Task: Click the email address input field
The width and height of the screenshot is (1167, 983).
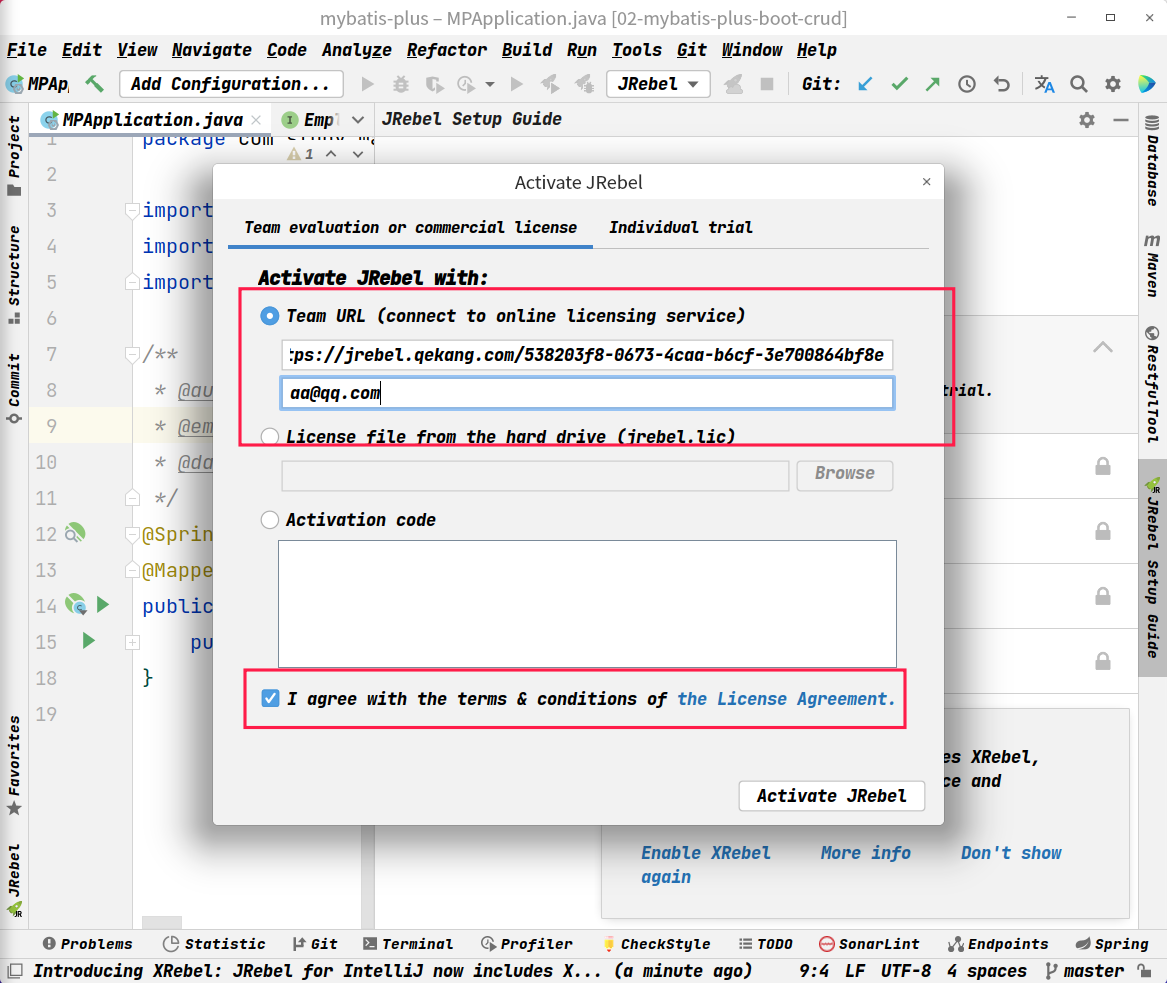Action: (587, 393)
